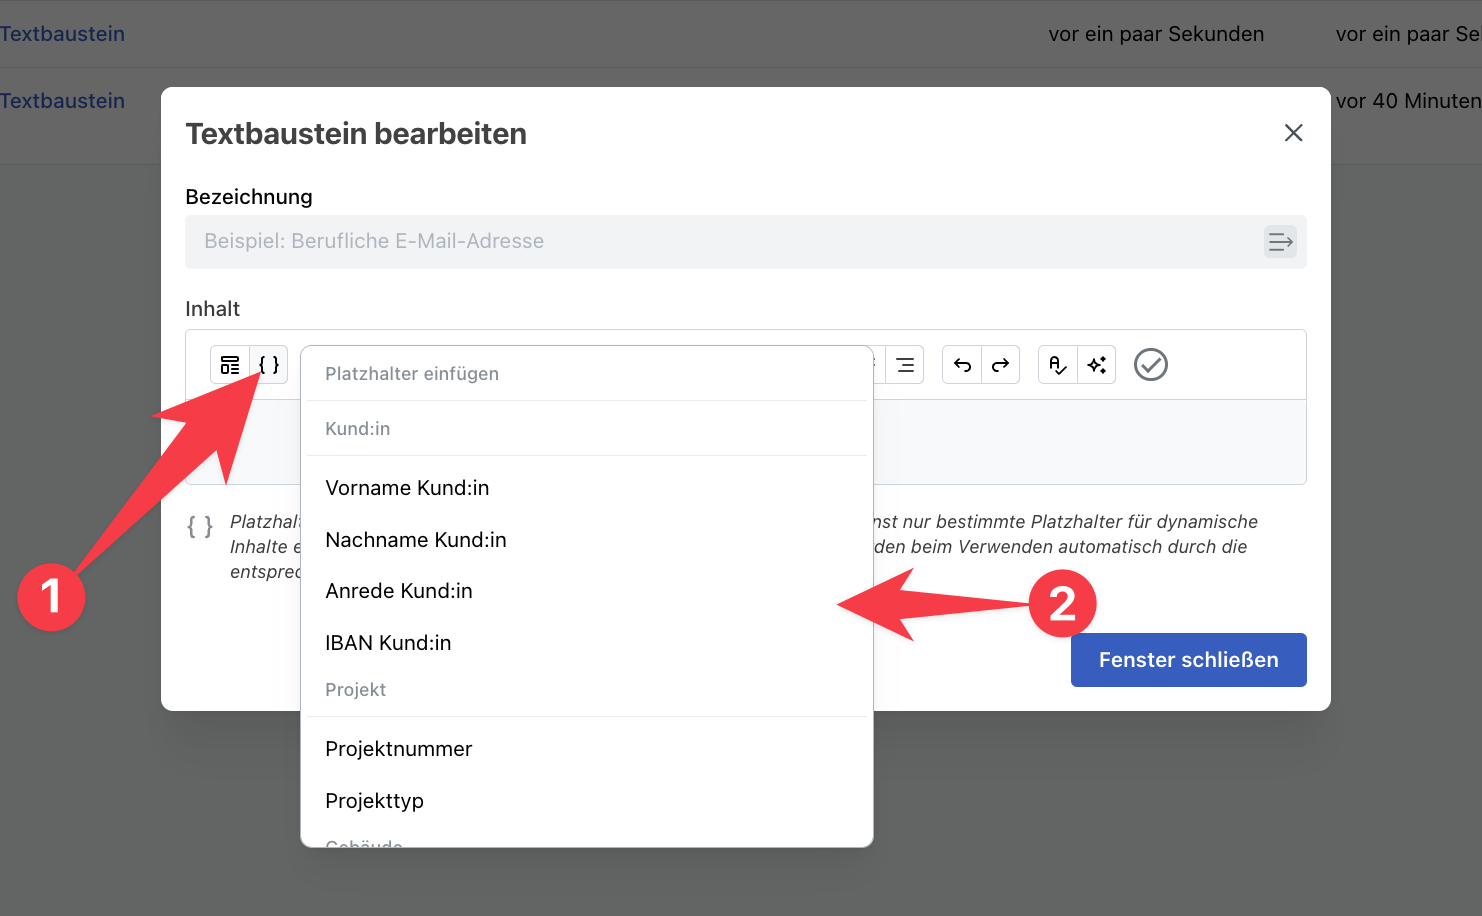
Task: Choose Anrede Kund:in from the placeholder list
Action: (x=587, y=591)
